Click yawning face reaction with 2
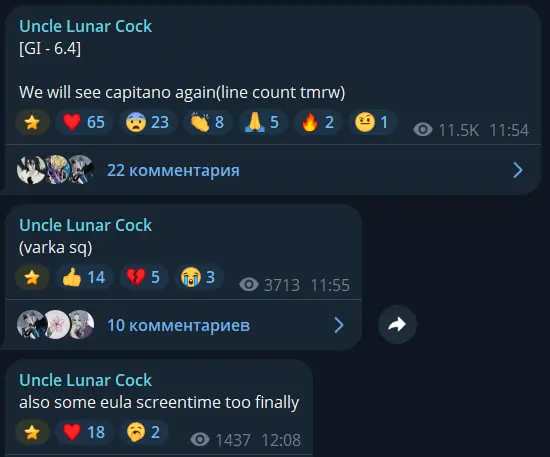Image resolution: width=550 pixels, height=457 pixels. pos(143,432)
